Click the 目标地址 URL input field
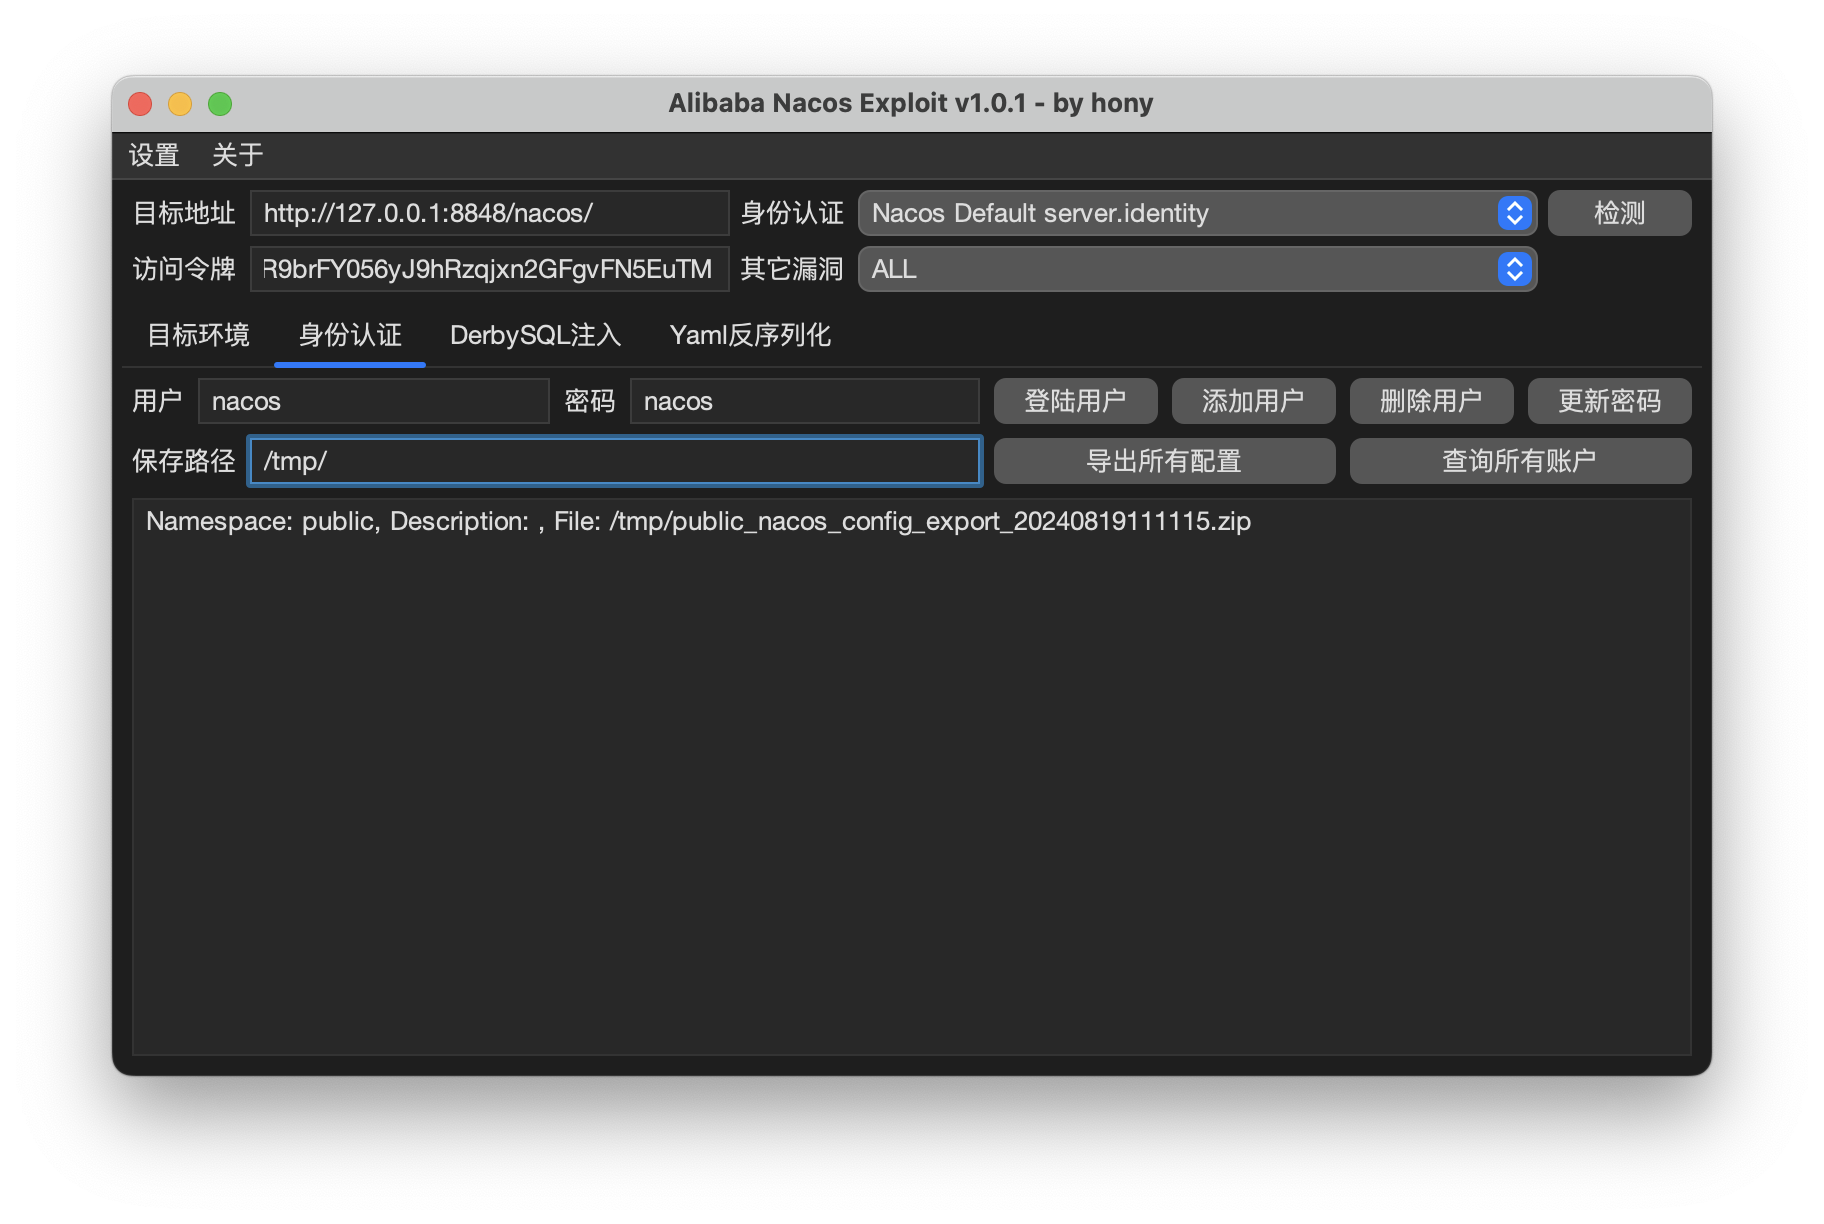Screen dimensions: 1824x1224 489,213
